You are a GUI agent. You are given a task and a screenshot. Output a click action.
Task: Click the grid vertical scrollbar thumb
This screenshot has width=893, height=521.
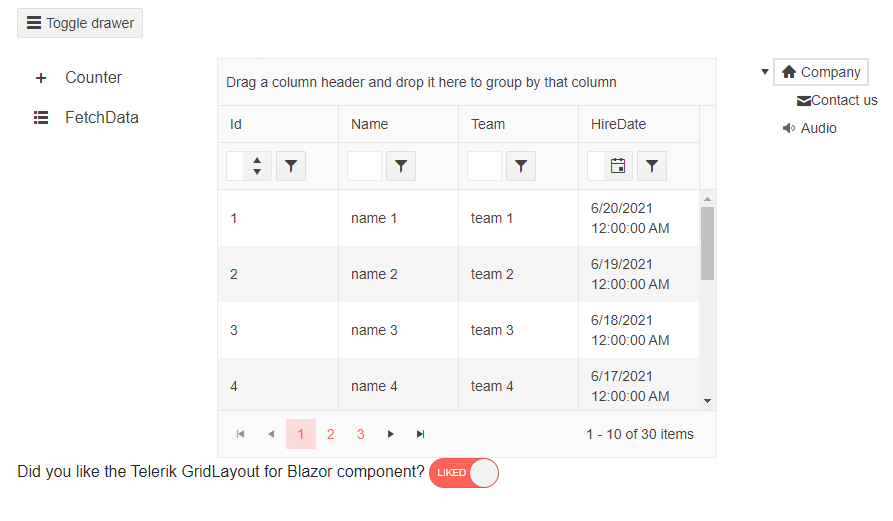(707, 243)
